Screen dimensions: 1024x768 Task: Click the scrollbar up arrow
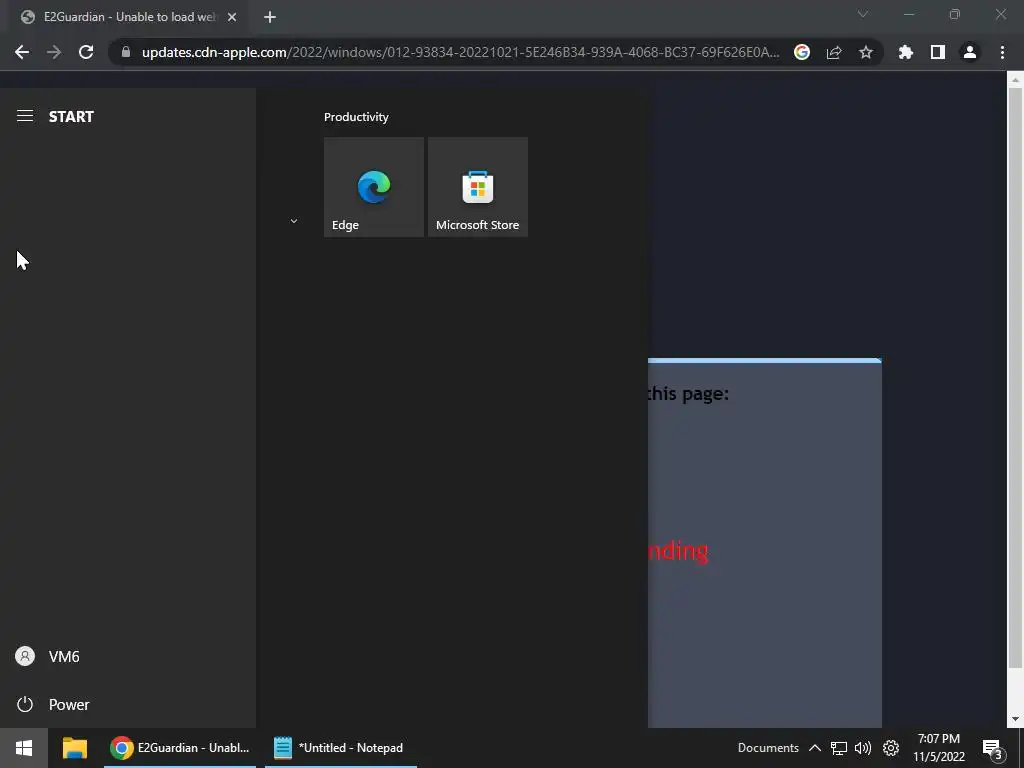pos(1015,80)
